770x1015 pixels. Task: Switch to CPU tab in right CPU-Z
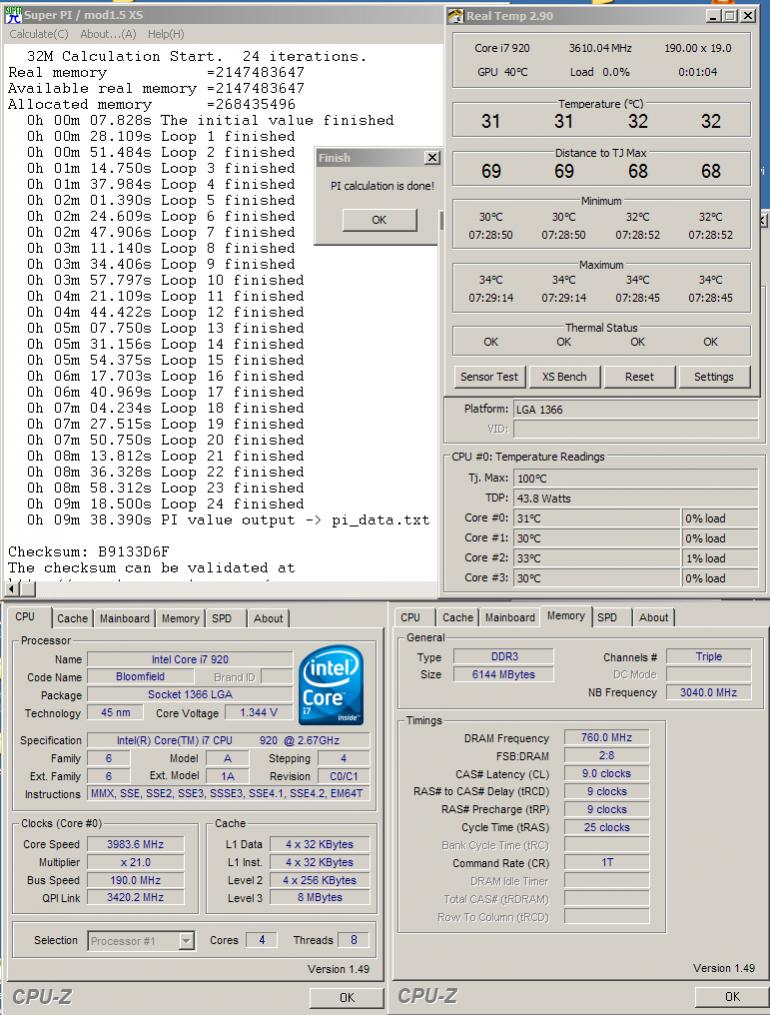tap(410, 618)
